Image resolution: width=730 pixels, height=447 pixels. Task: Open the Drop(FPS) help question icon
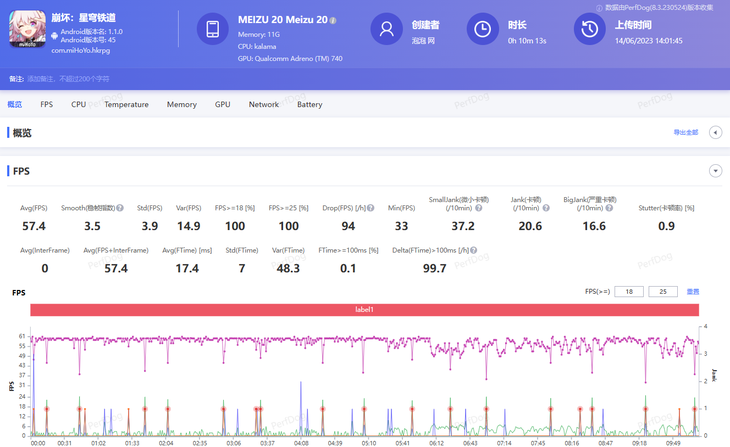click(371, 208)
